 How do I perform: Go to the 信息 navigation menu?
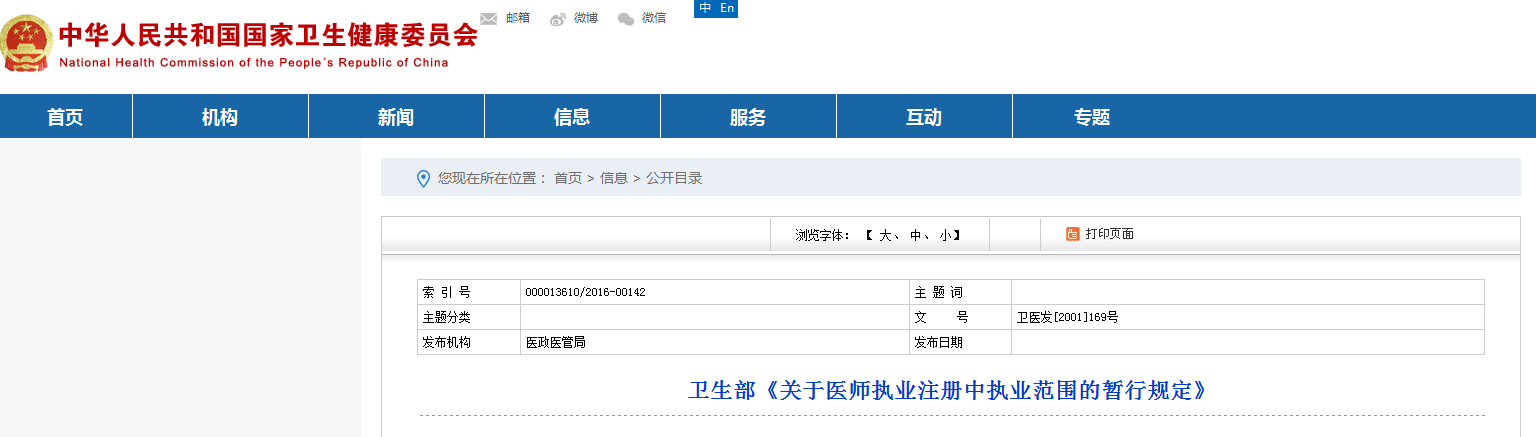coord(572,117)
